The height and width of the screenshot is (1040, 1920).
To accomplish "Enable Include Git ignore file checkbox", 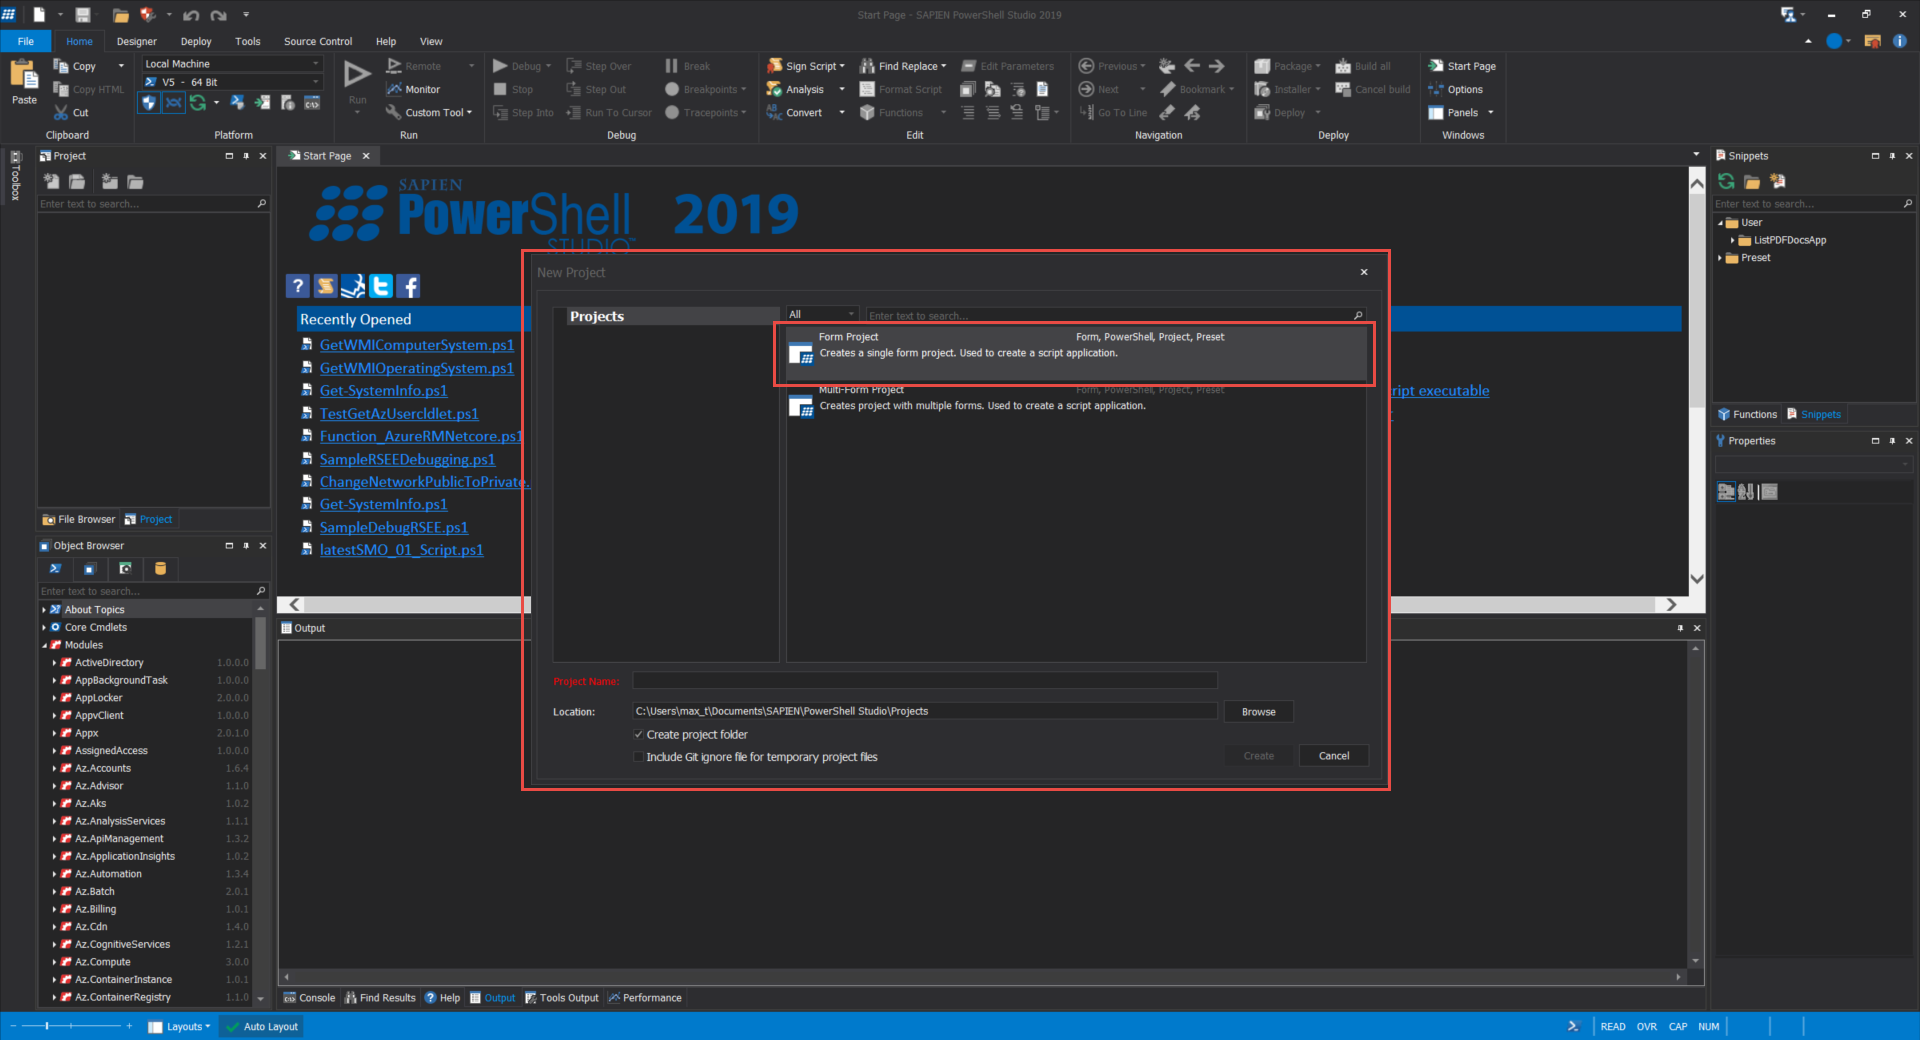I will coord(638,757).
